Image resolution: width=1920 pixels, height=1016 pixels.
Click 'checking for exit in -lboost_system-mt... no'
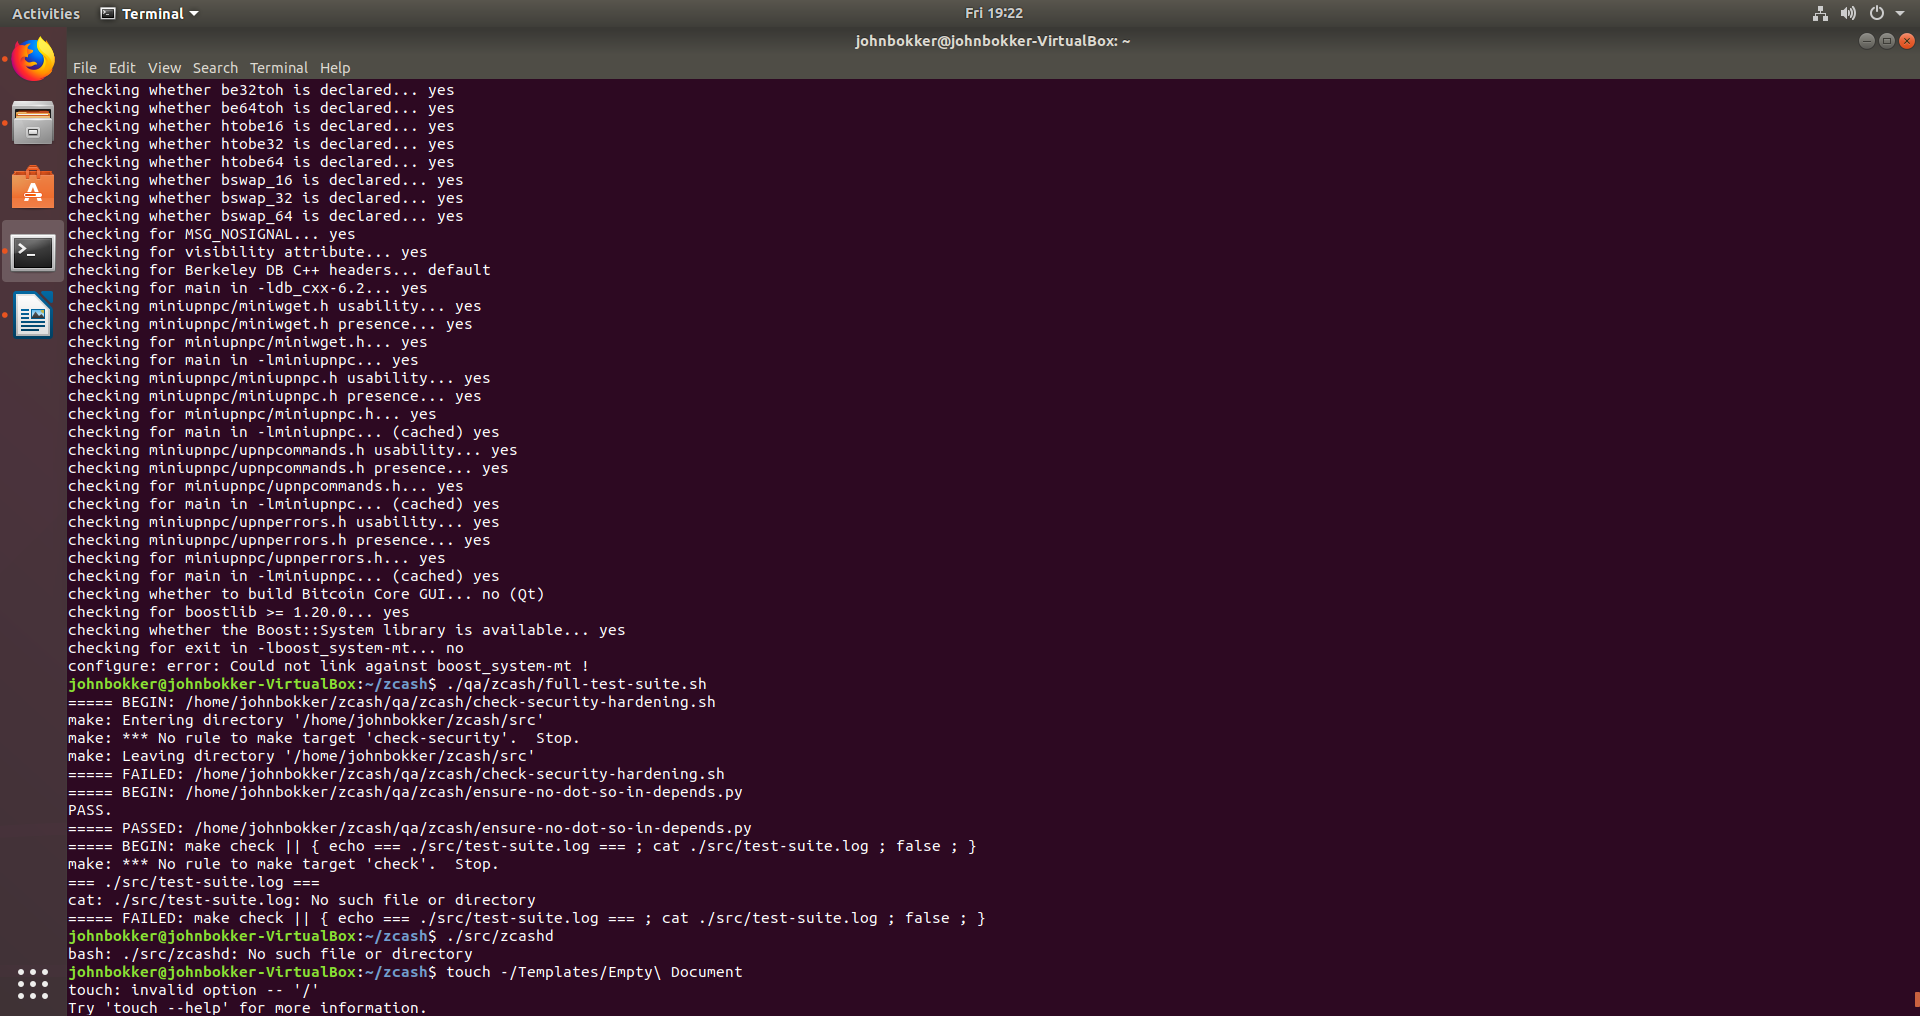tap(266, 648)
